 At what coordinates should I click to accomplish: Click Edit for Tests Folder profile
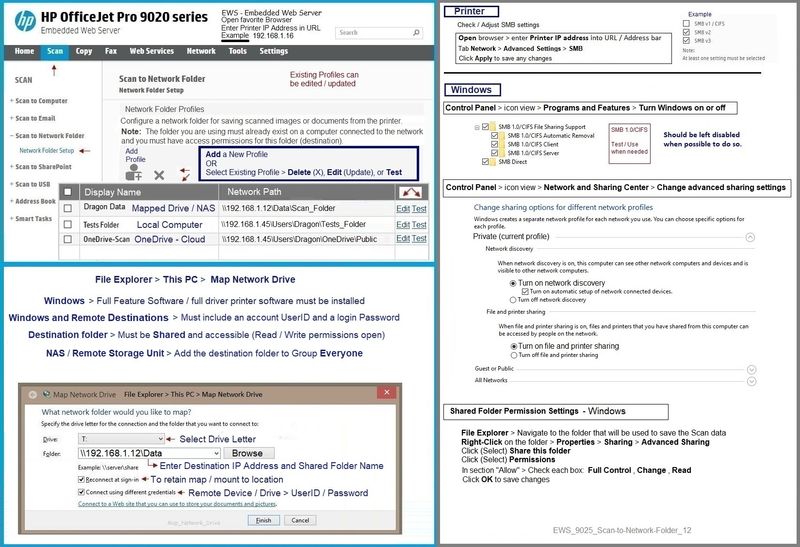point(403,225)
